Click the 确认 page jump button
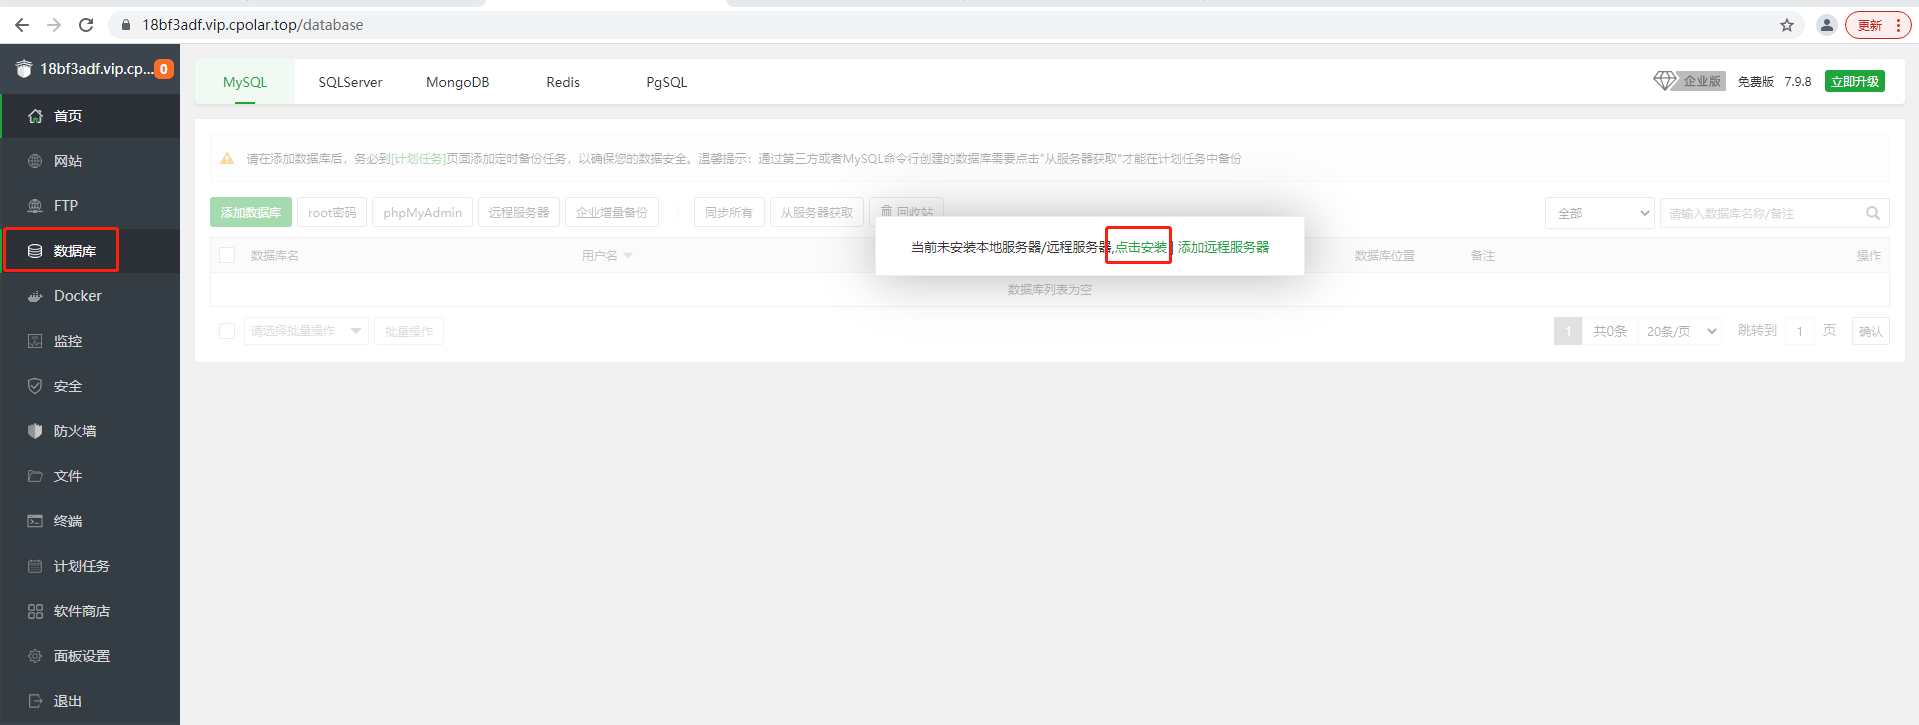The width and height of the screenshot is (1919, 725). click(1870, 331)
